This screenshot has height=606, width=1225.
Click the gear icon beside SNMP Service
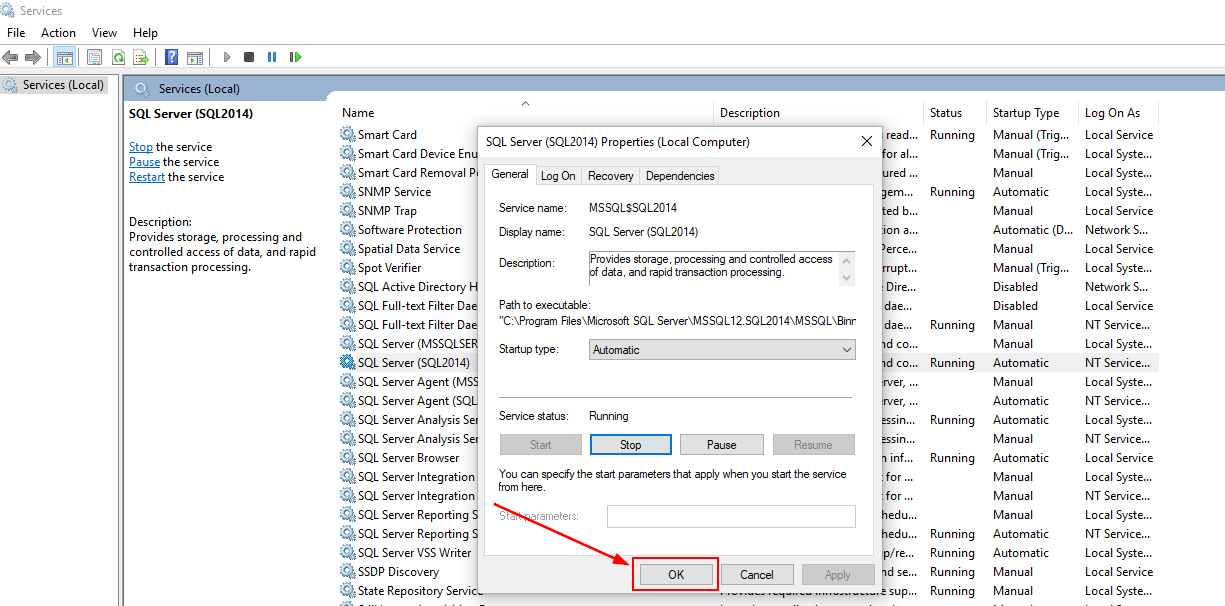348,191
